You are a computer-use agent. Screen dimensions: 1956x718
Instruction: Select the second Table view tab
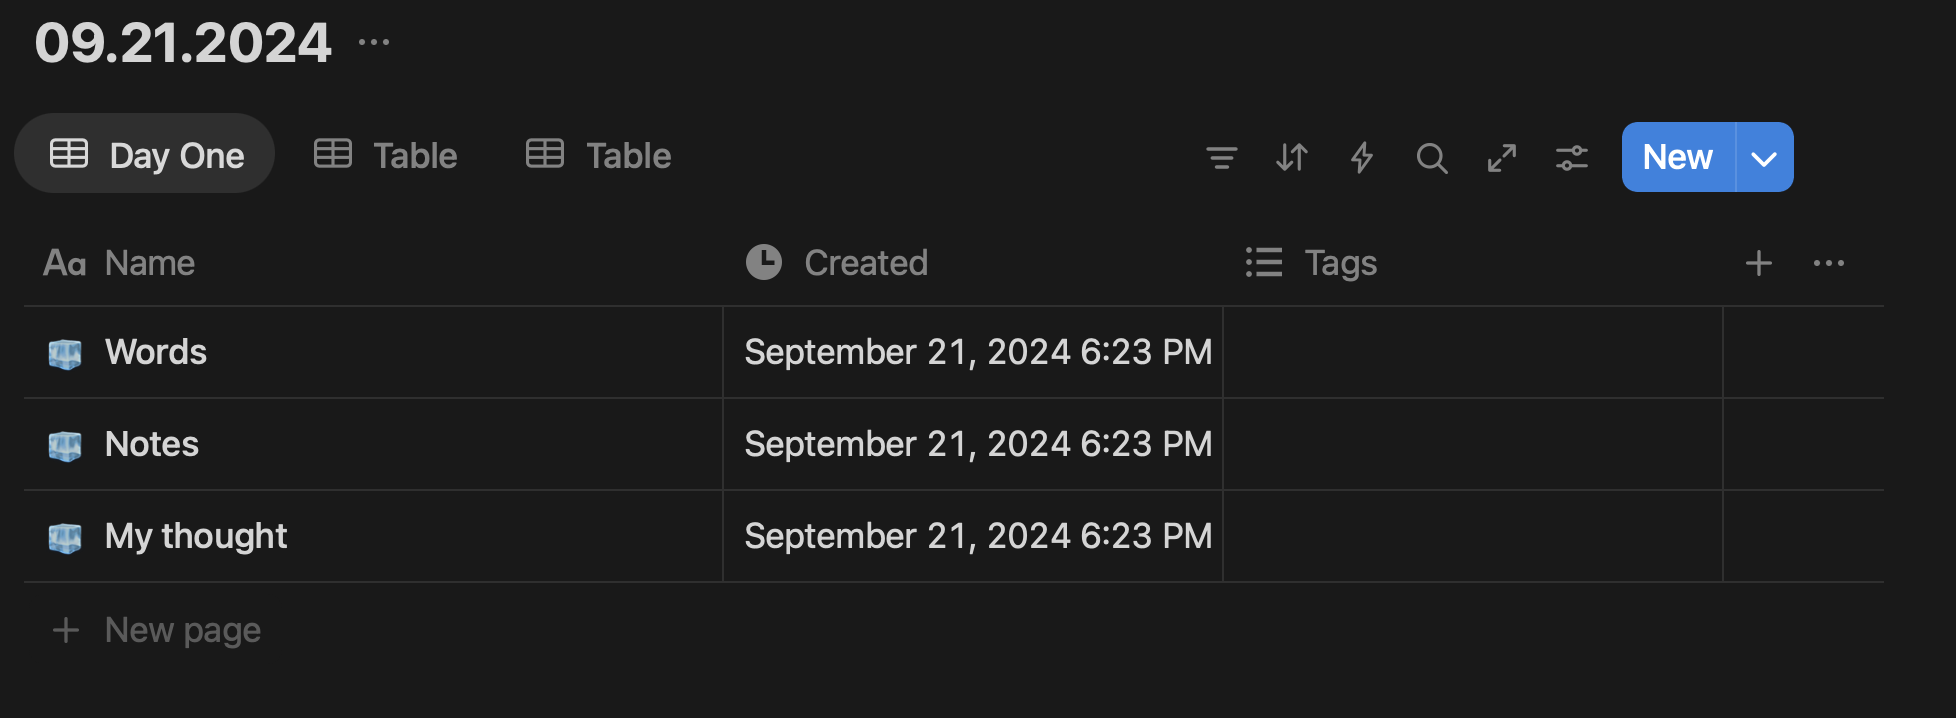[598, 155]
